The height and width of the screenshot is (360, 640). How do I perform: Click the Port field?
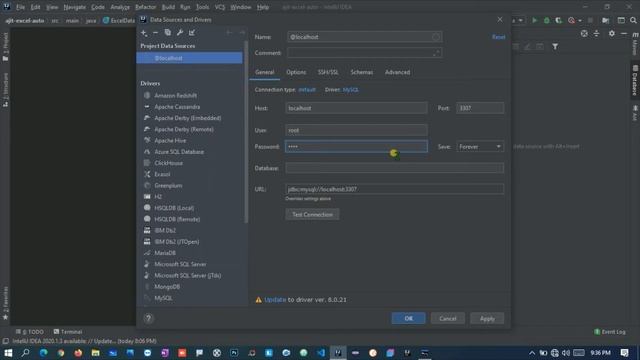coord(480,108)
